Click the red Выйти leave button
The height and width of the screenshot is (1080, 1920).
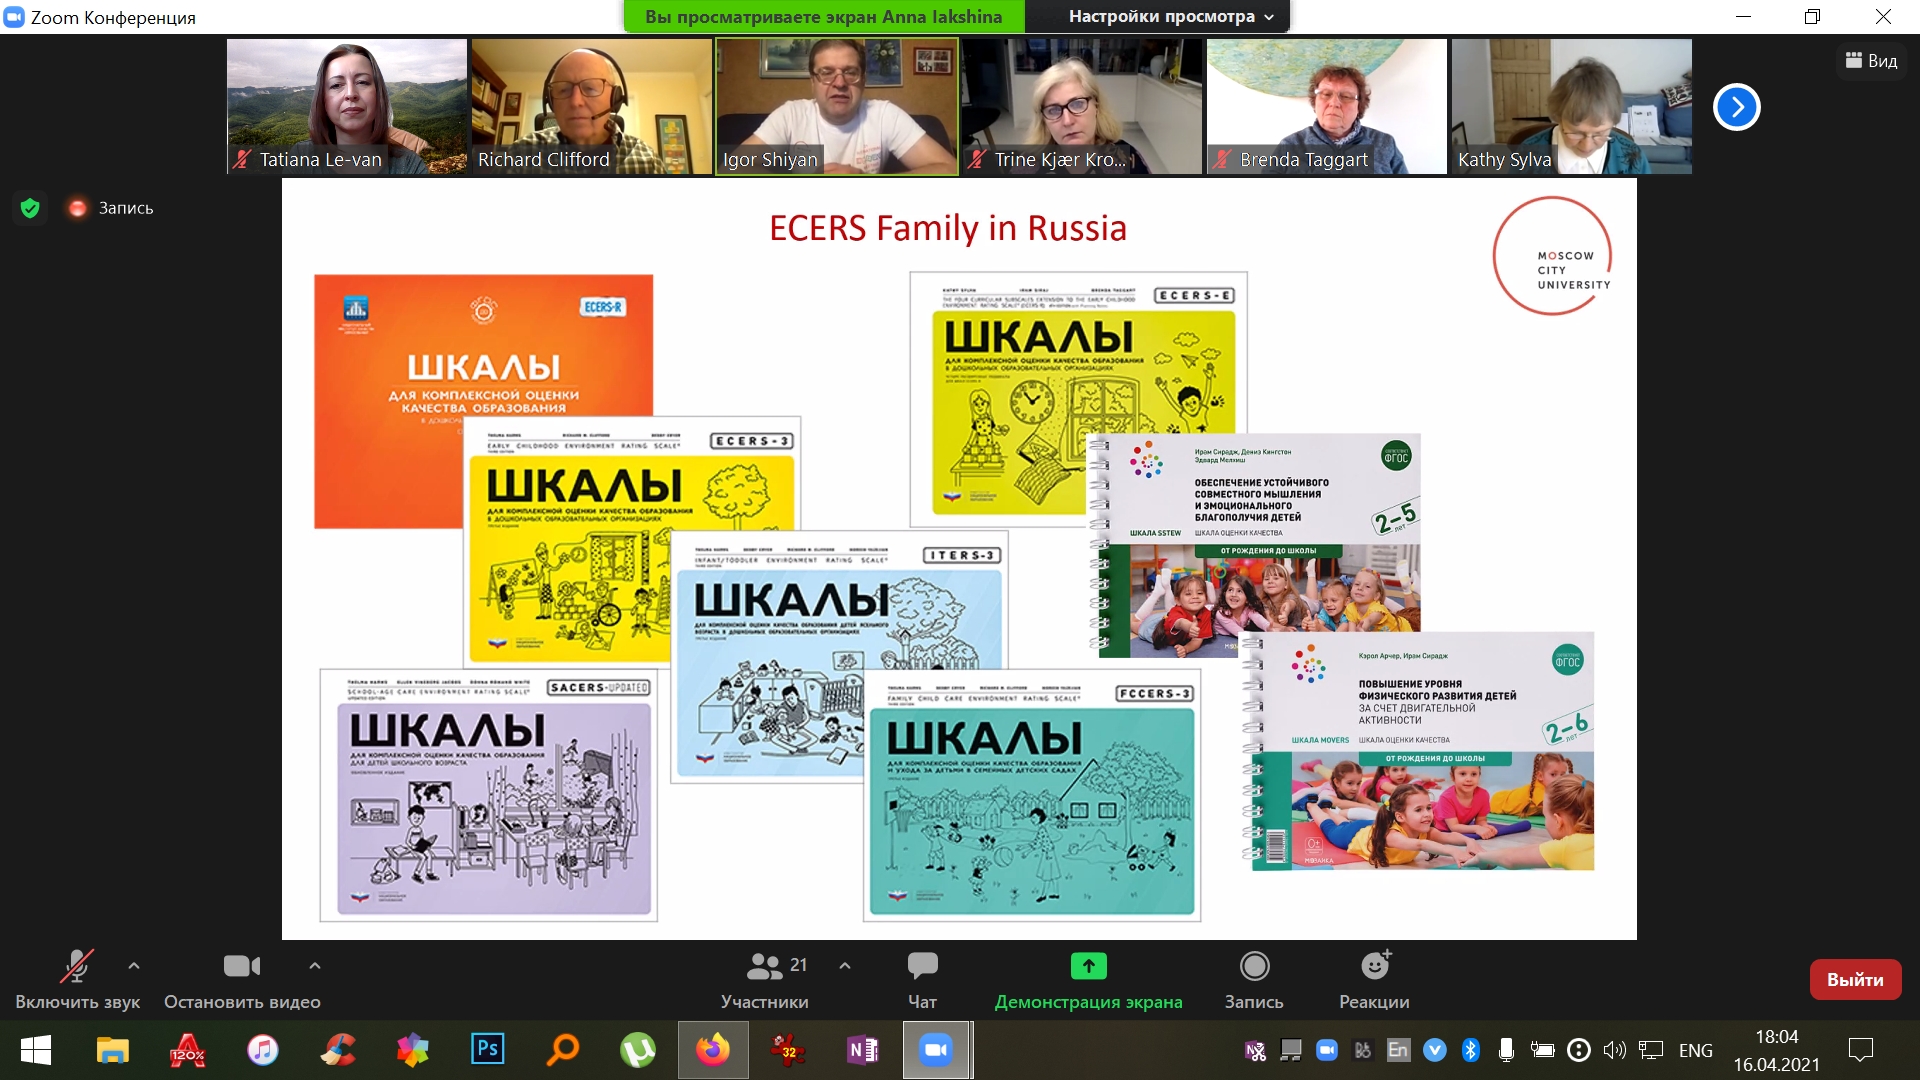1855,980
